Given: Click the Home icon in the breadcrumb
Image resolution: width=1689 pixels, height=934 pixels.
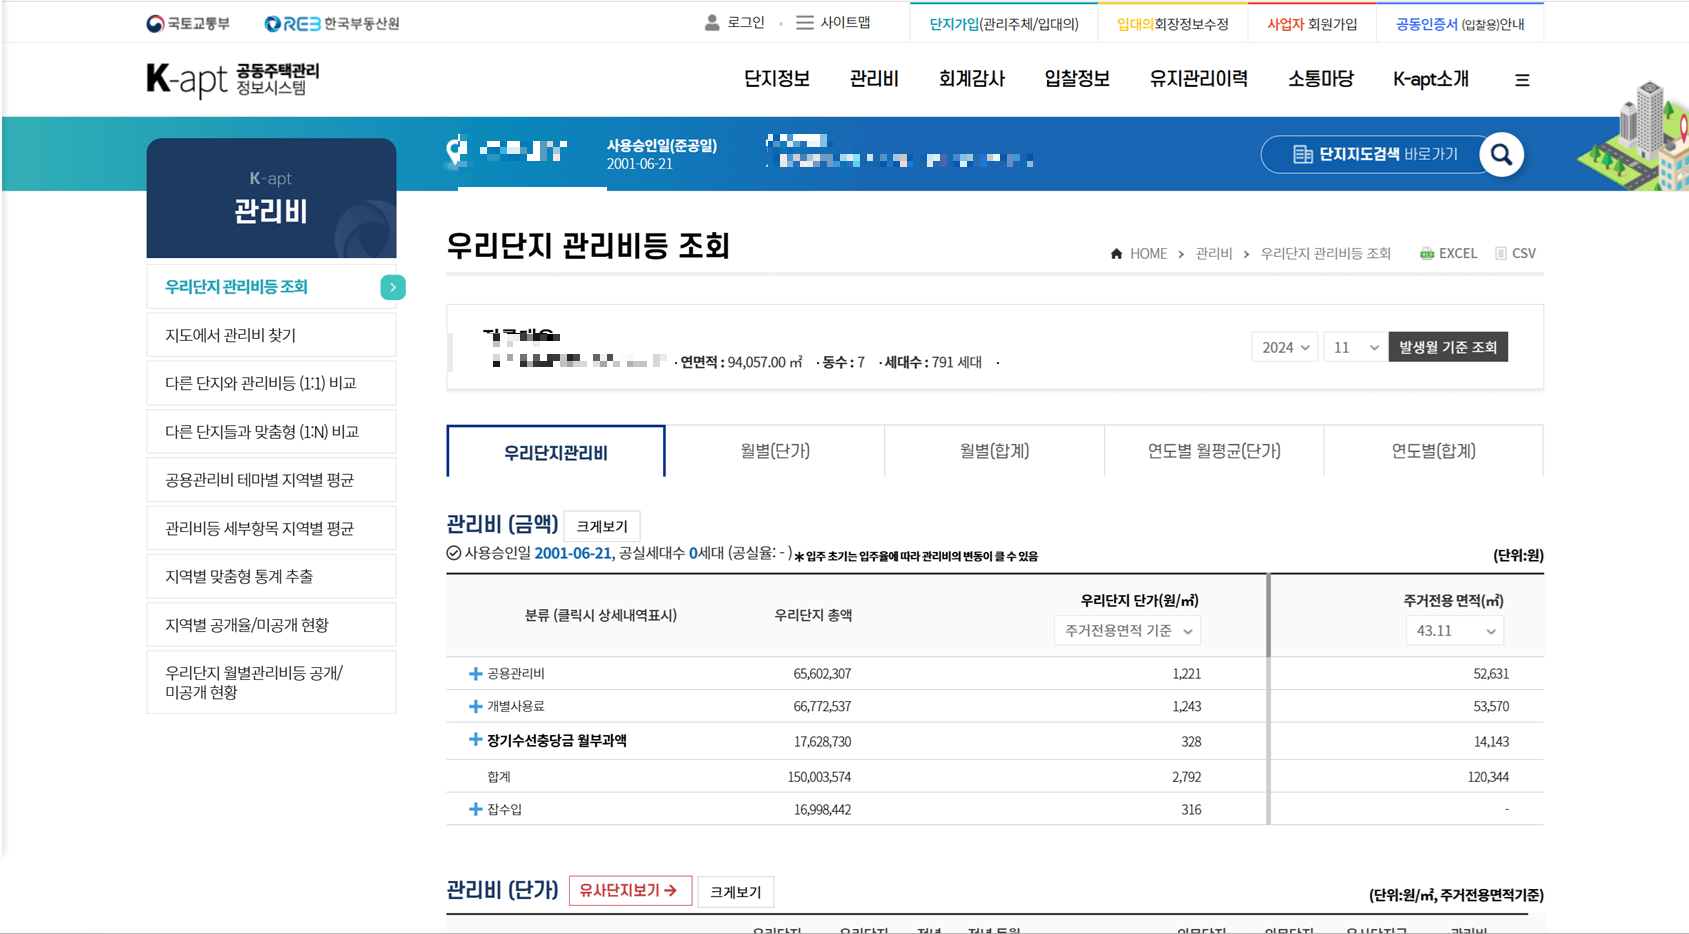Looking at the screenshot, I should [x=1115, y=253].
